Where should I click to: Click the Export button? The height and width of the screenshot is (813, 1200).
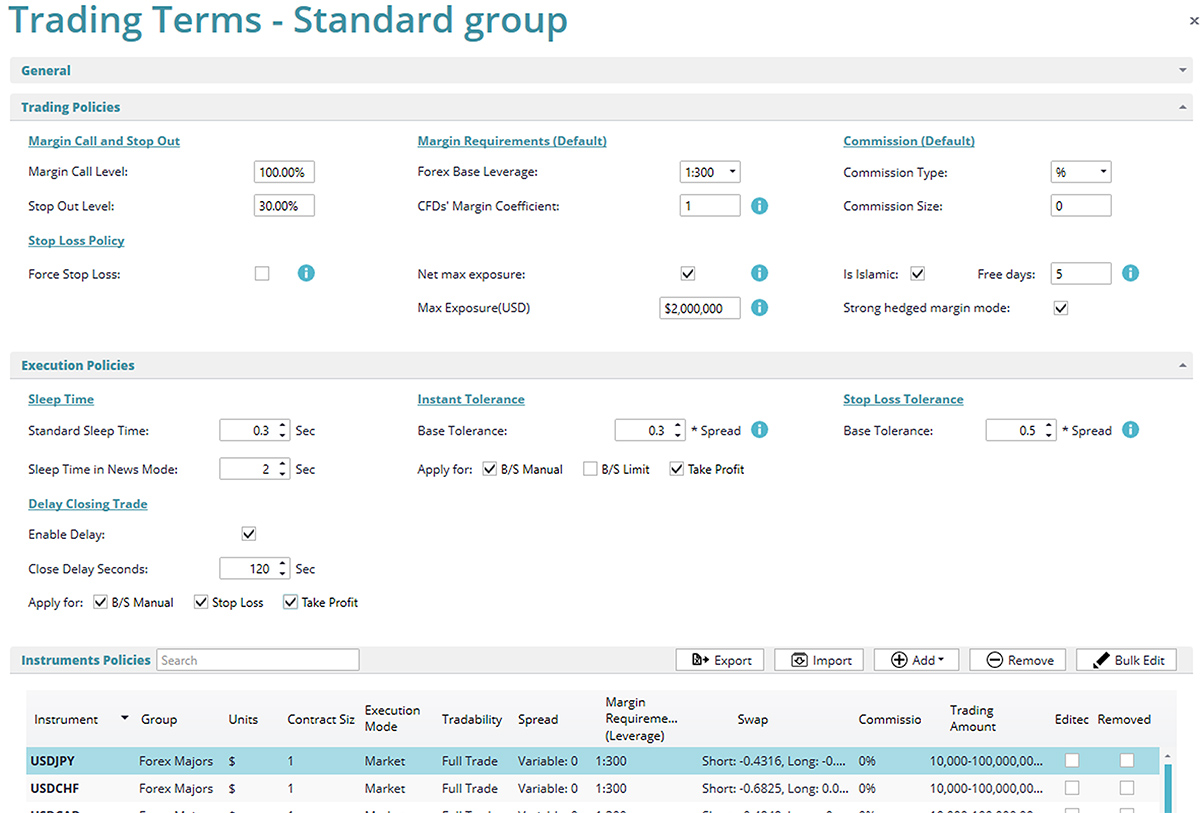(720, 660)
